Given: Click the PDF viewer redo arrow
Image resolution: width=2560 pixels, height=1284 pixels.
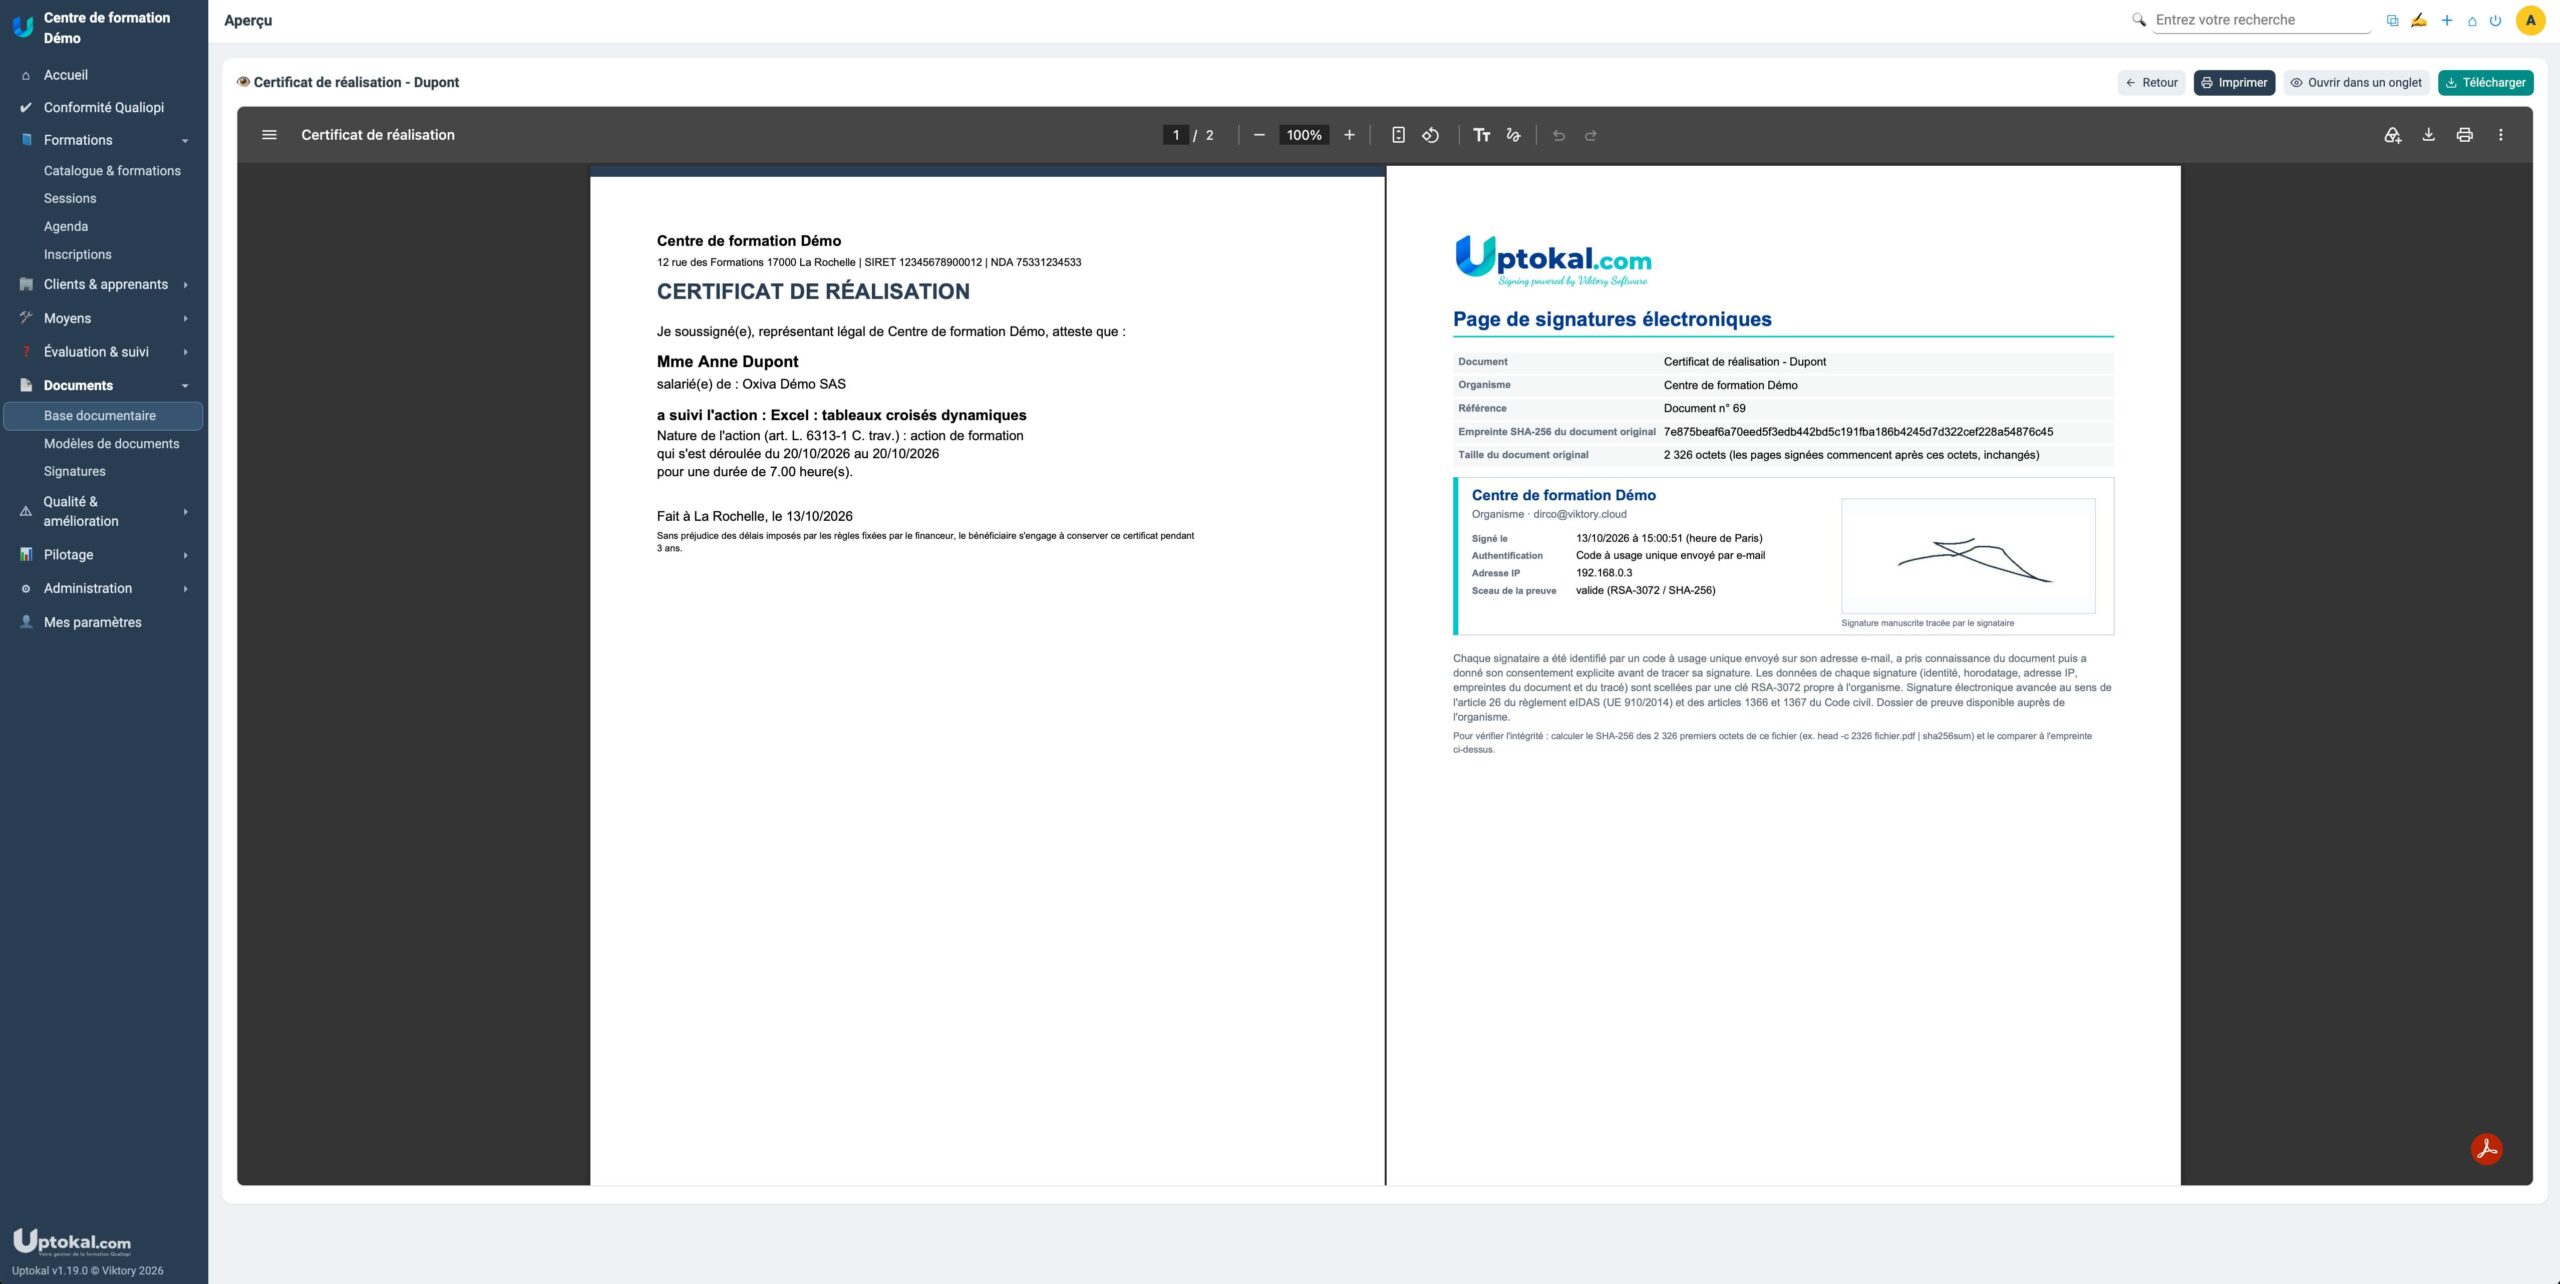Looking at the screenshot, I should 1591,135.
